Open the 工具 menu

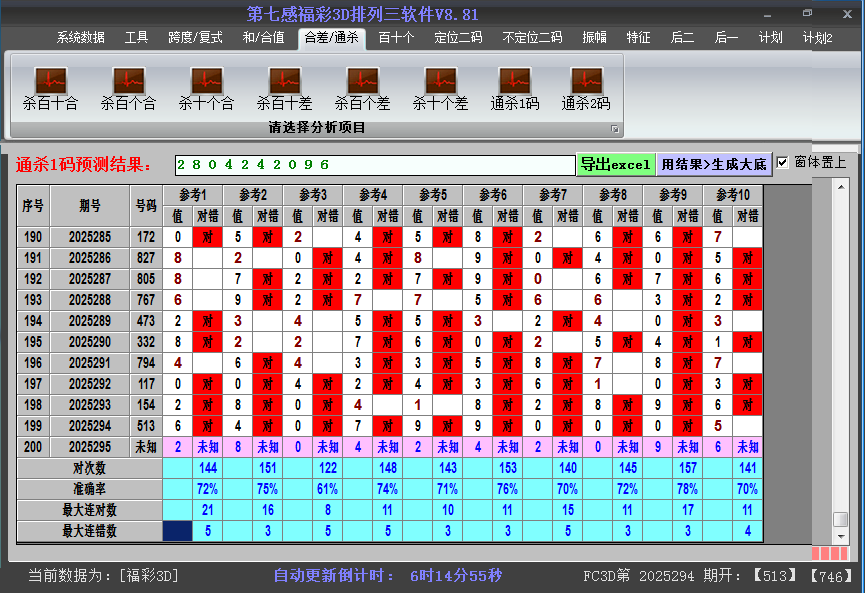(136, 37)
